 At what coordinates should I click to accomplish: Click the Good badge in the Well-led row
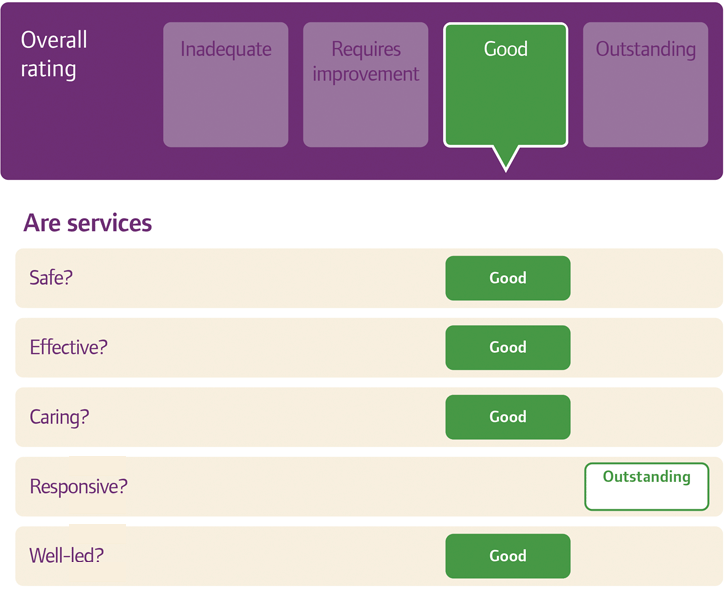pyautogui.click(x=507, y=556)
